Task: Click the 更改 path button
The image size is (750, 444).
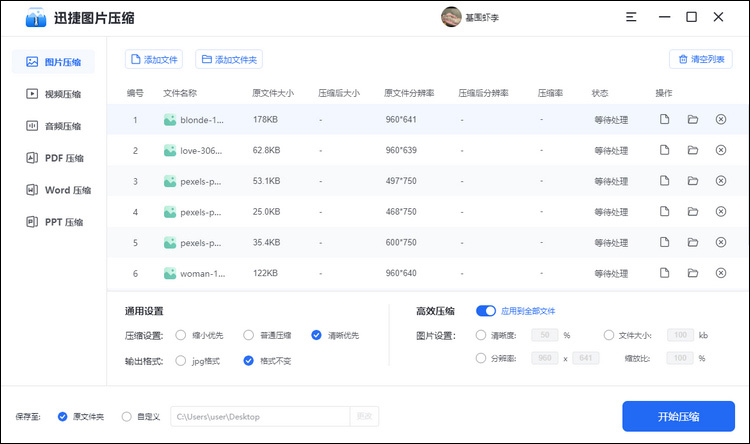Action: [x=364, y=416]
